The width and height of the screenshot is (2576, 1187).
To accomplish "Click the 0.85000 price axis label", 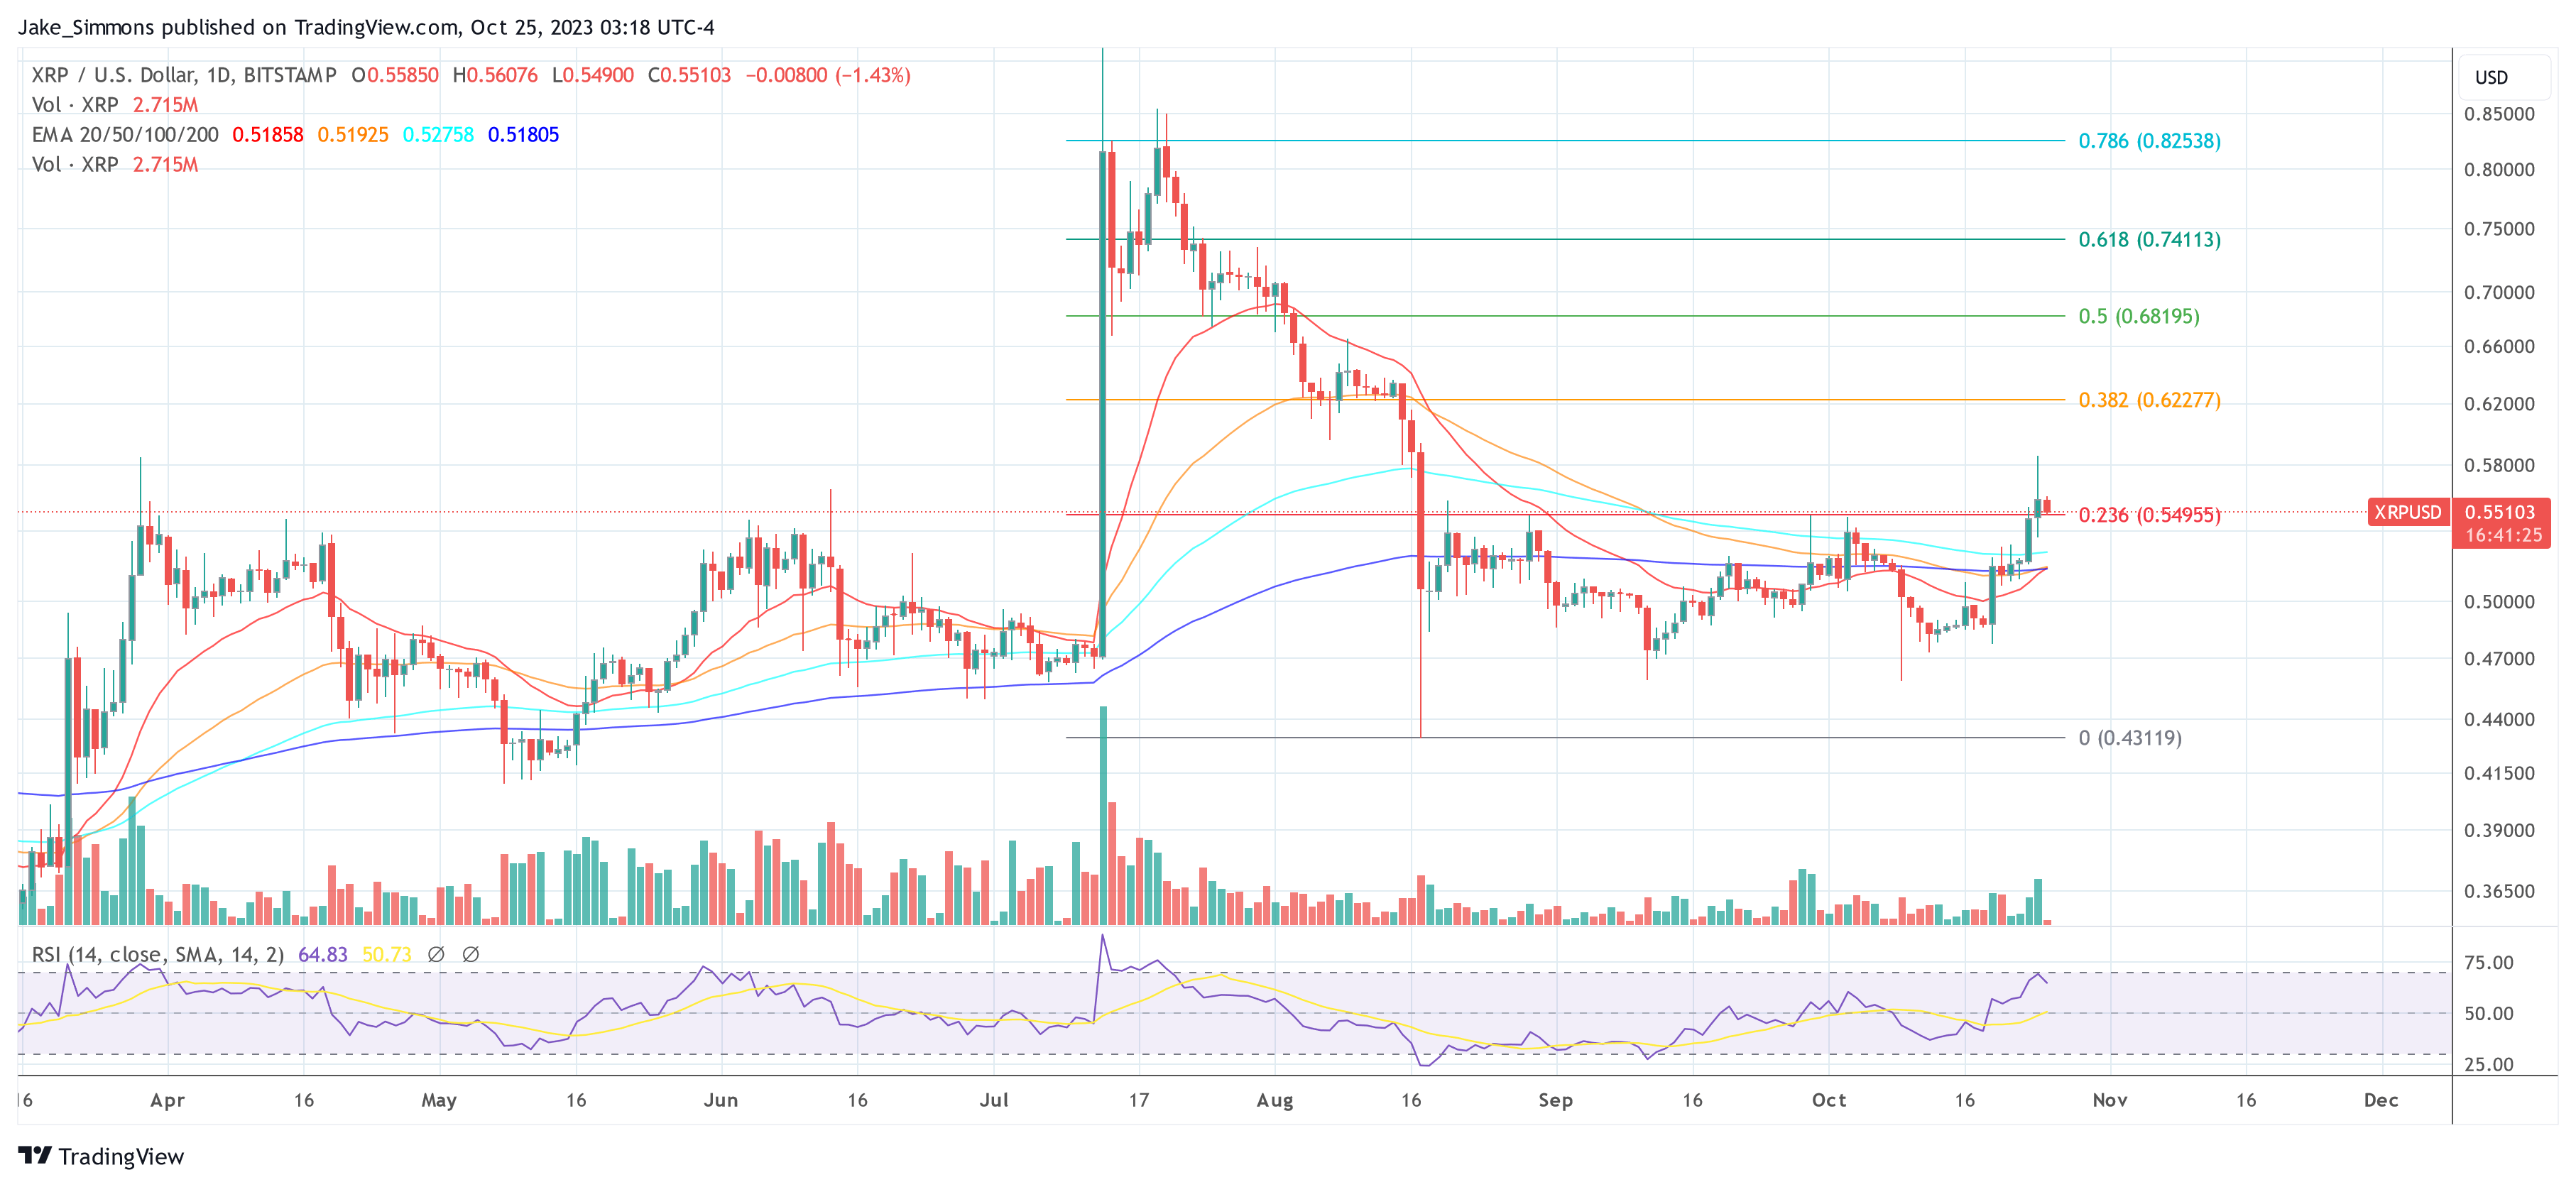I will 2499,114.
